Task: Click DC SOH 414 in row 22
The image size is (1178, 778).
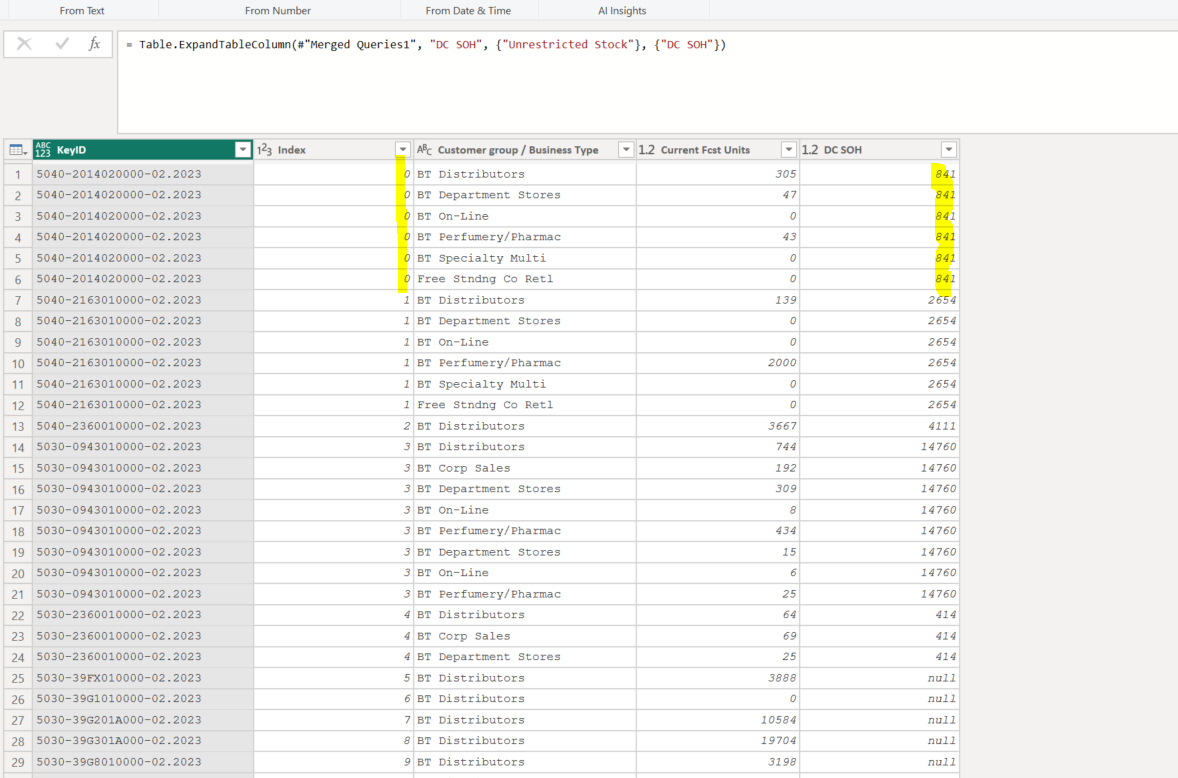Action: pos(879,615)
